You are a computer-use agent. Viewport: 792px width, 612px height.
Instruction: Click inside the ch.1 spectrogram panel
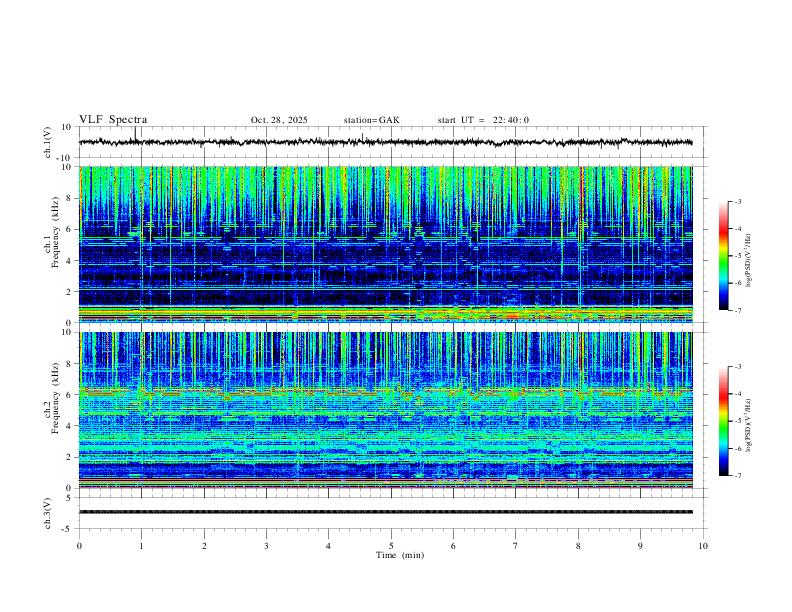385,244
